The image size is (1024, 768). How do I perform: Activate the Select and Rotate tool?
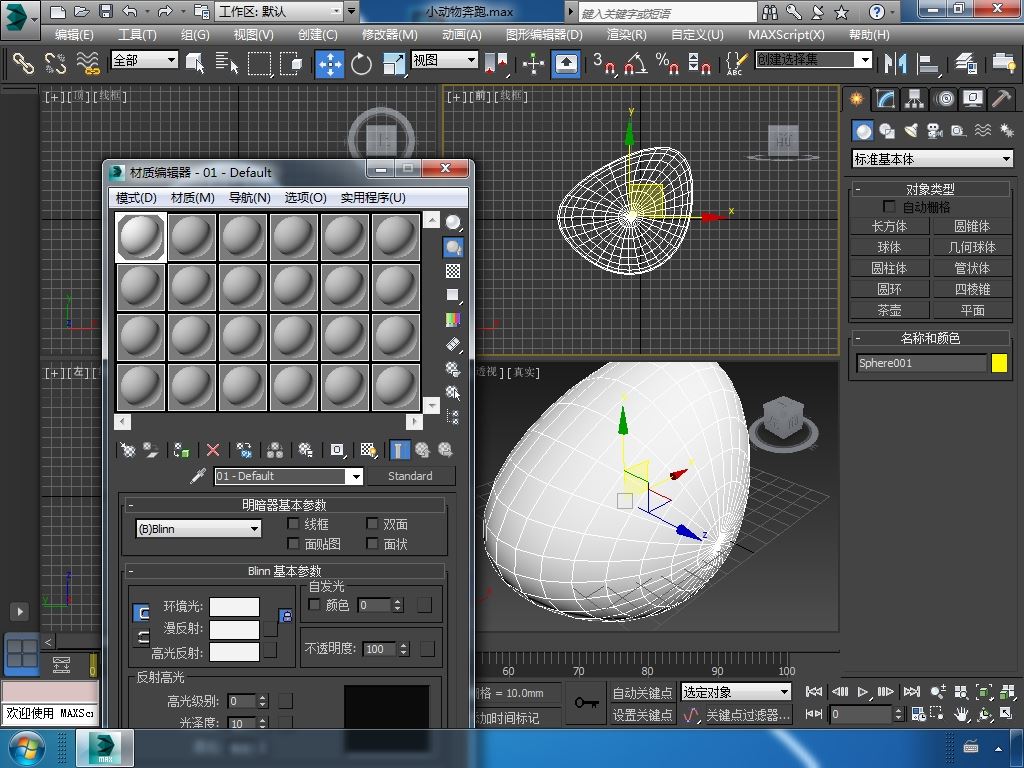pyautogui.click(x=361, y=64)
